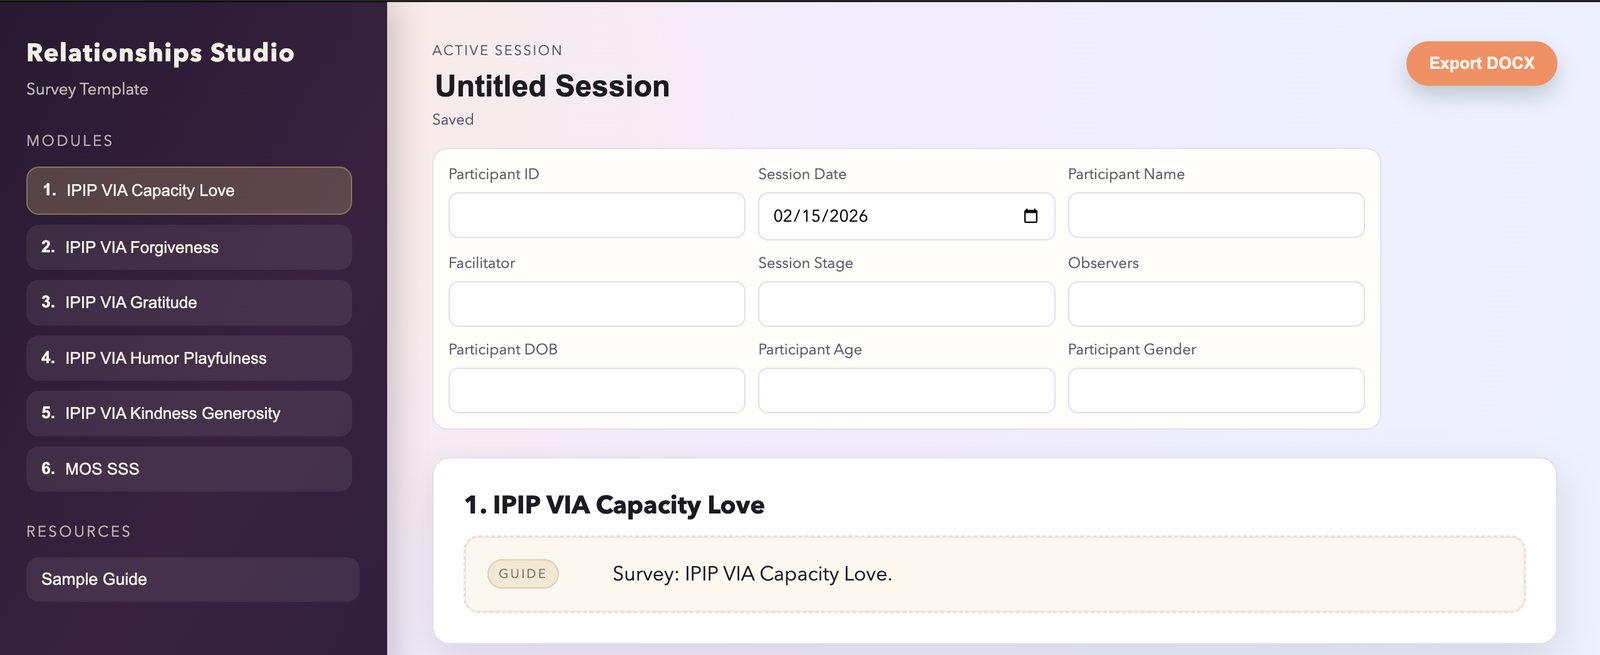Click the Participant Age input box
Screen dimensions: 1600x655
[906, 391]
